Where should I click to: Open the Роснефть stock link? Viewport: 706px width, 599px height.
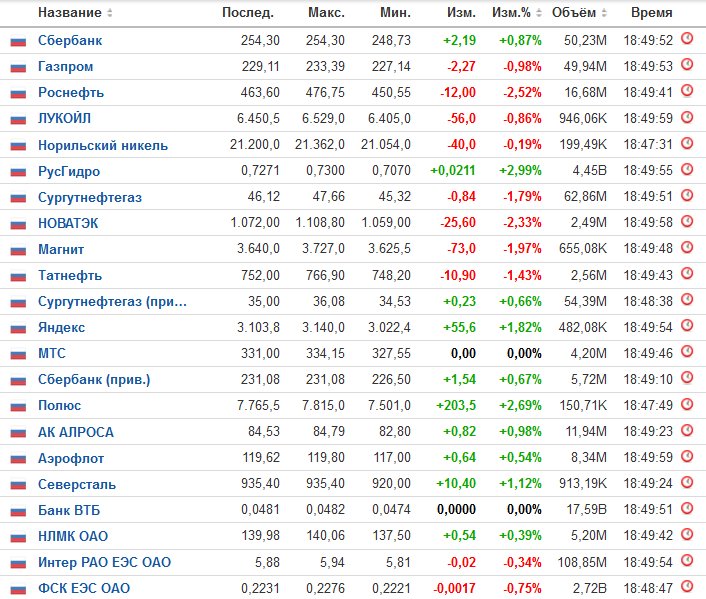[x=71, y=93]
